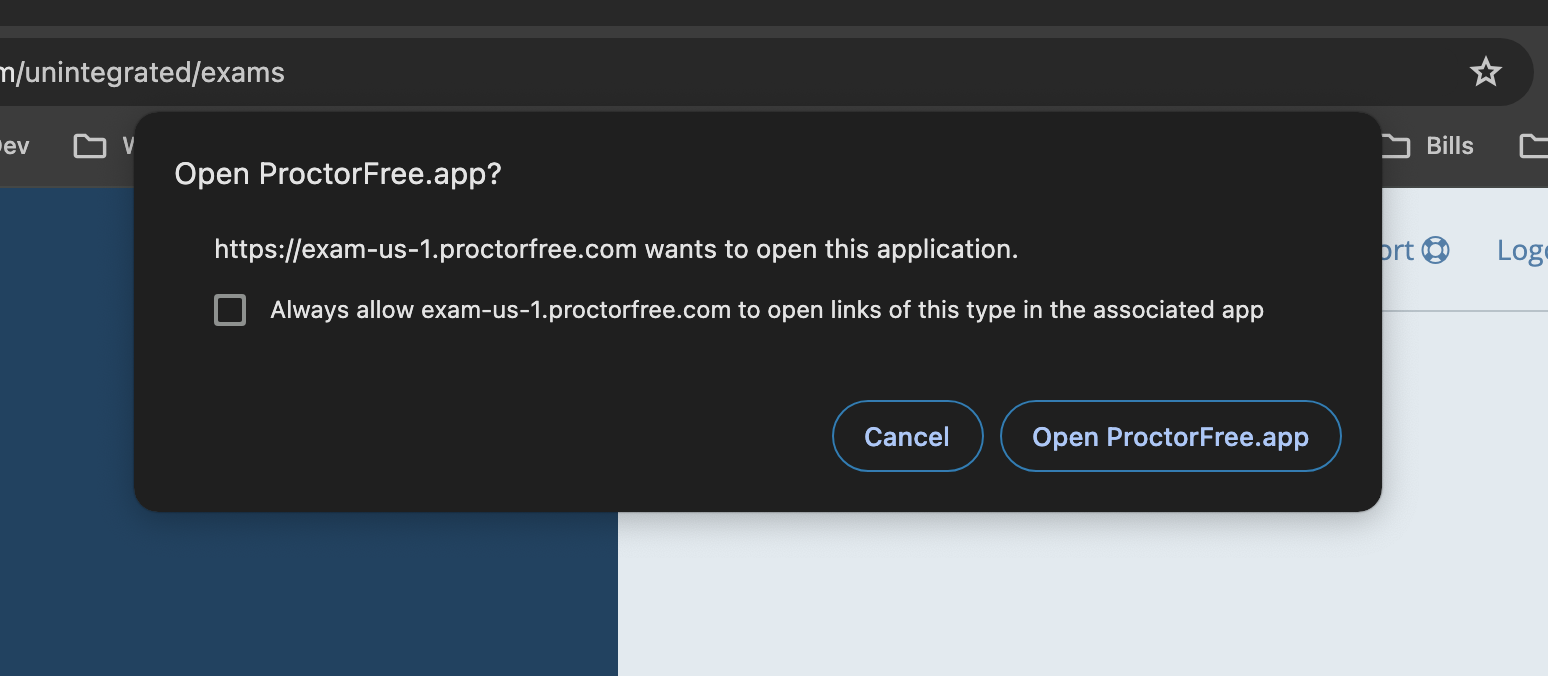Viewport: 1548px width, 676px height.
Task: Open the Bills bookmark folder label
Action: pos(1449,146)
